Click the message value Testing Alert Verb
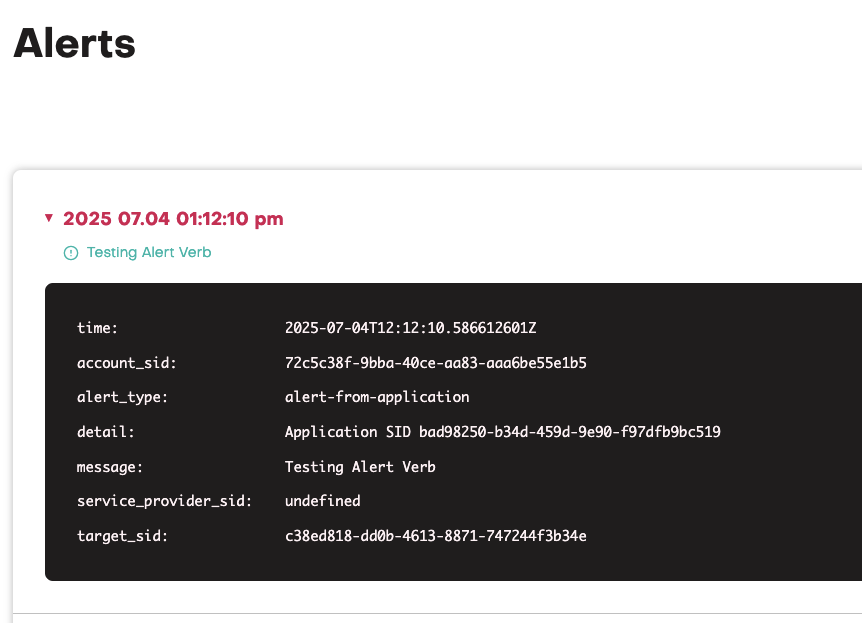The image size is (862, 623). point(360,466)
